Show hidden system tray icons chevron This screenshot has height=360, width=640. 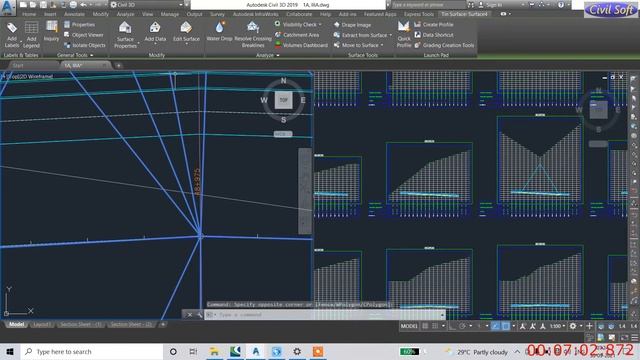518,351
